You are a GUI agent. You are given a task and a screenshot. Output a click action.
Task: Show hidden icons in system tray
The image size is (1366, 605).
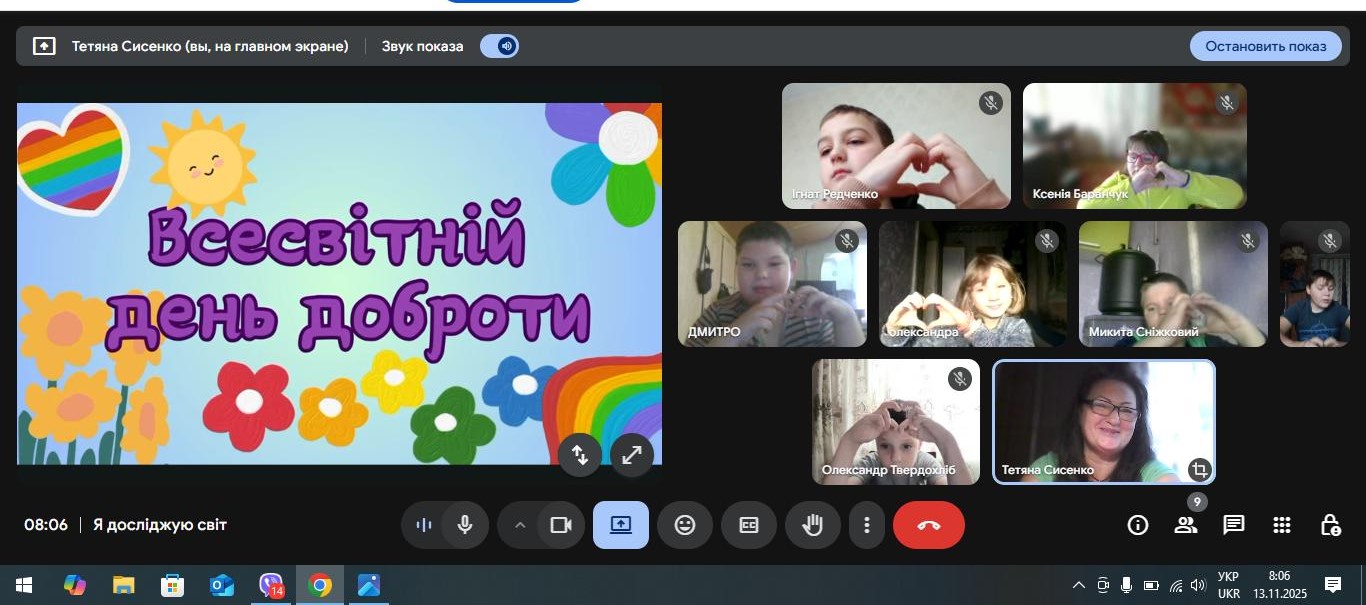pyautogui.click(x=1078, y=585)
